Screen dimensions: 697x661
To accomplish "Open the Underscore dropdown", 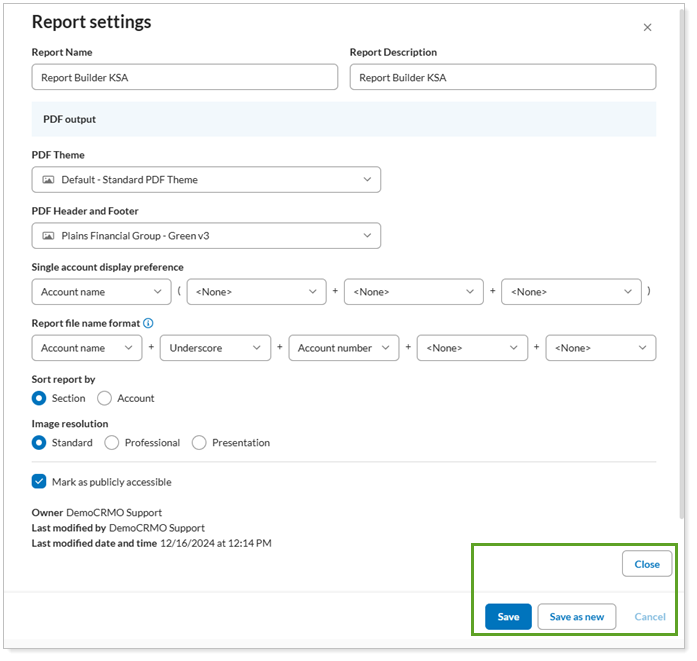I will (x=215, y=348).
